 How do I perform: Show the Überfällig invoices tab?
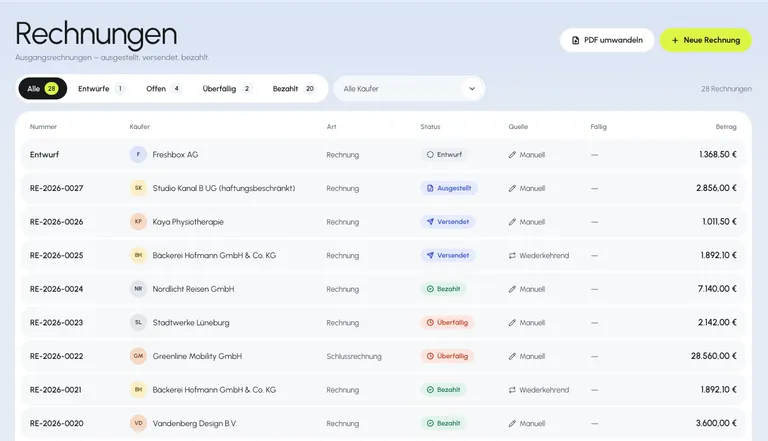(x=226, y=89)
